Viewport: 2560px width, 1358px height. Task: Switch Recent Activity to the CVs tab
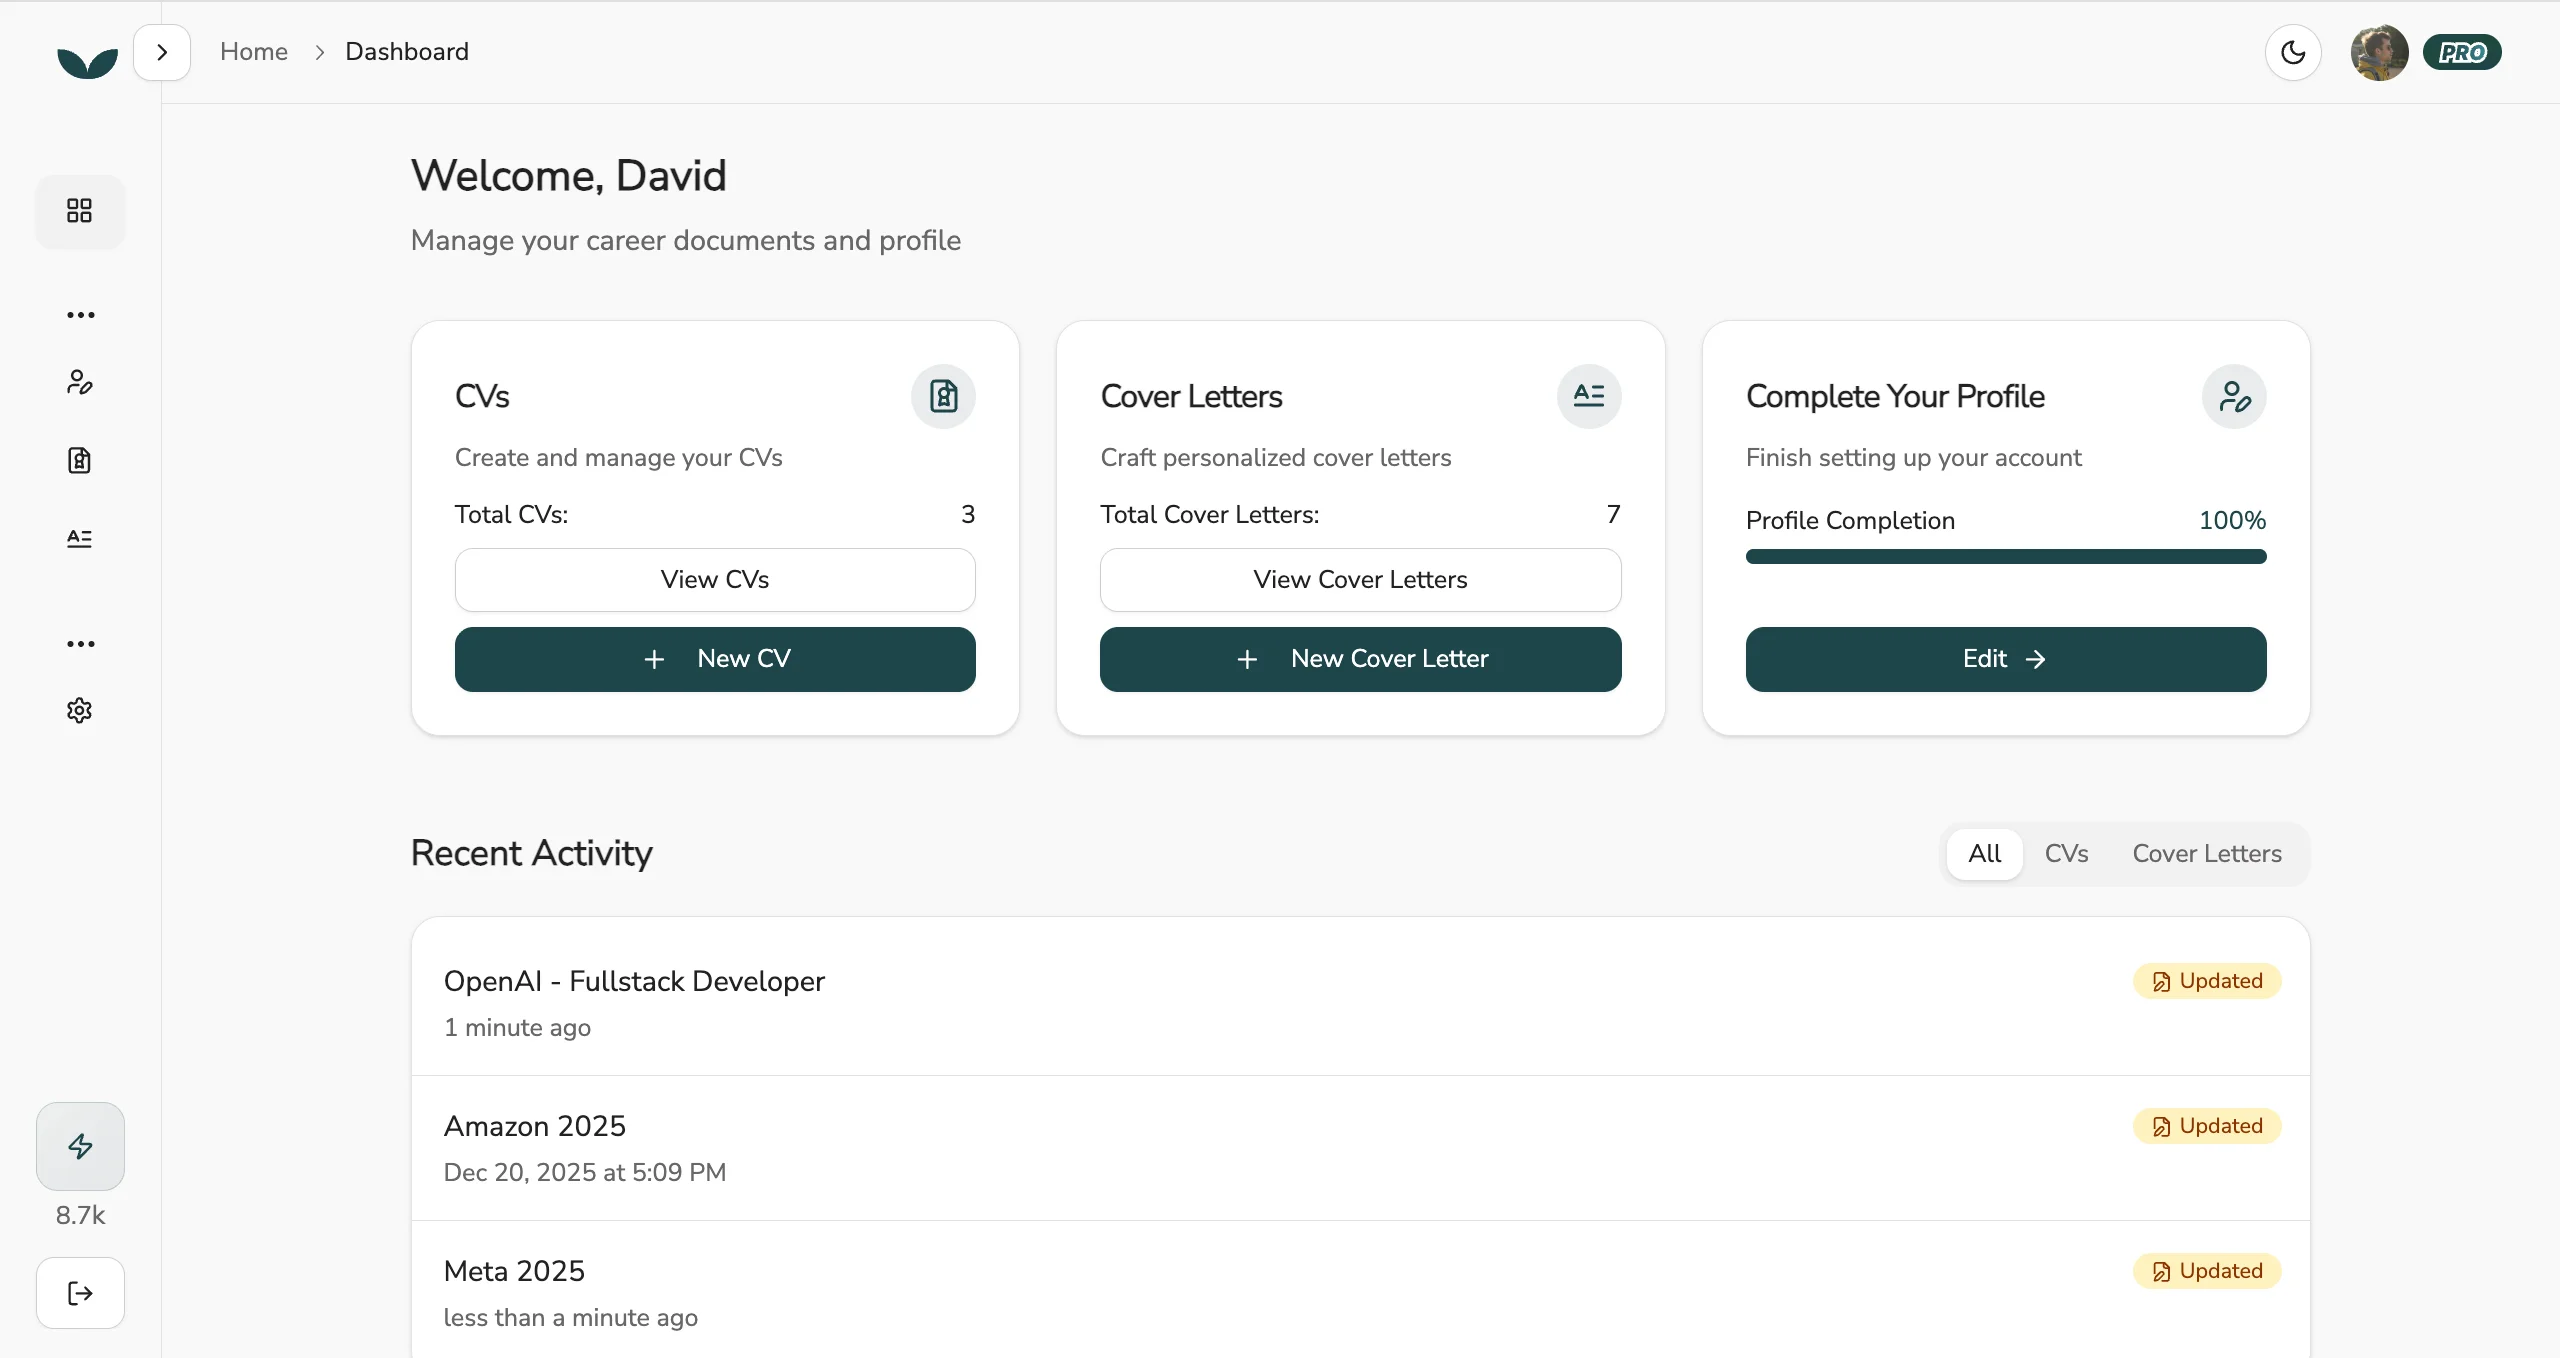2066,854
